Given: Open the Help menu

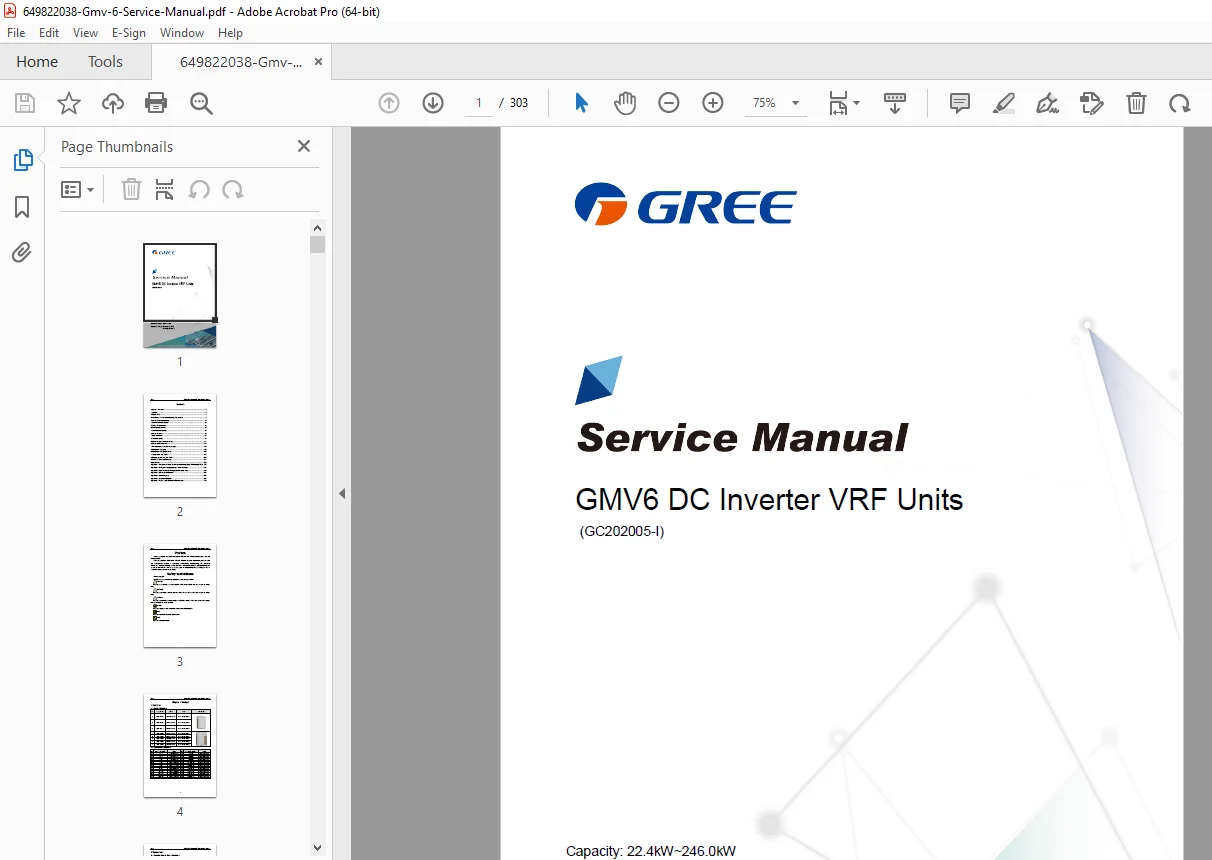Looking at the screenshot, I should [x=230, y=33].
